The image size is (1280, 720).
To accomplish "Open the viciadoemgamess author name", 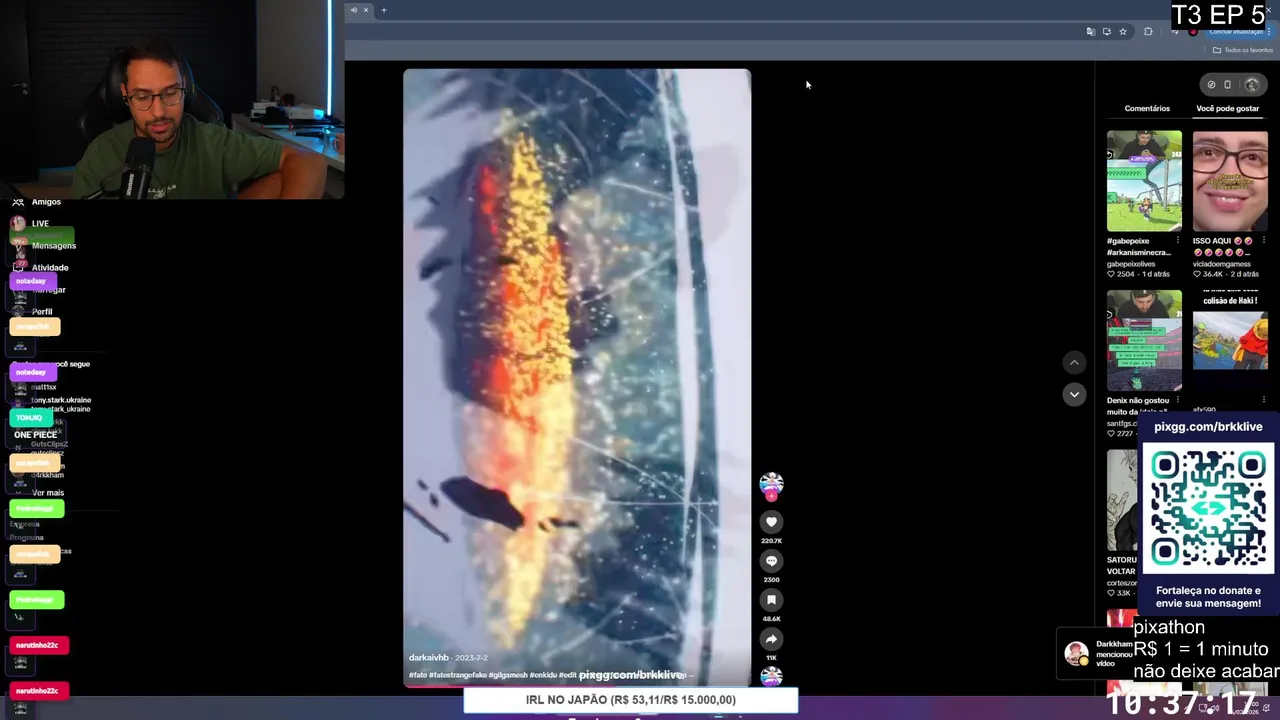I will coord(1222,264).
